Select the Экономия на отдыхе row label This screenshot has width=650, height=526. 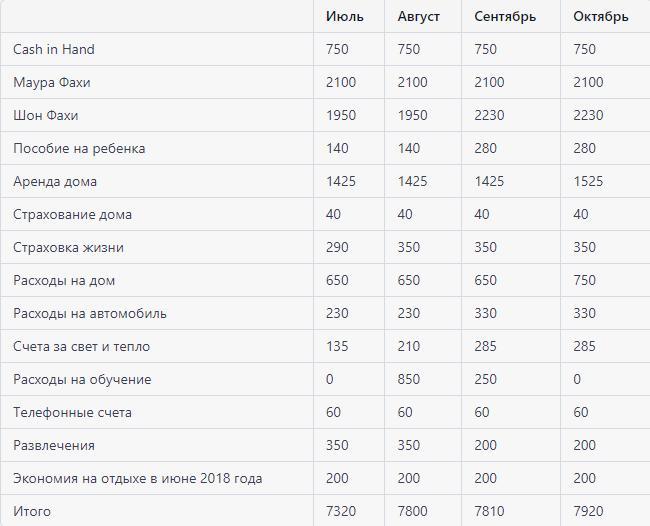pyautogui.click(x=137, y=478)
